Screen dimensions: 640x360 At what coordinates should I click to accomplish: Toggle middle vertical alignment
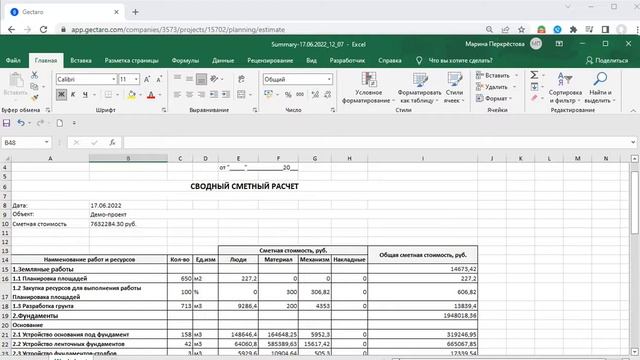pos(189,79)
